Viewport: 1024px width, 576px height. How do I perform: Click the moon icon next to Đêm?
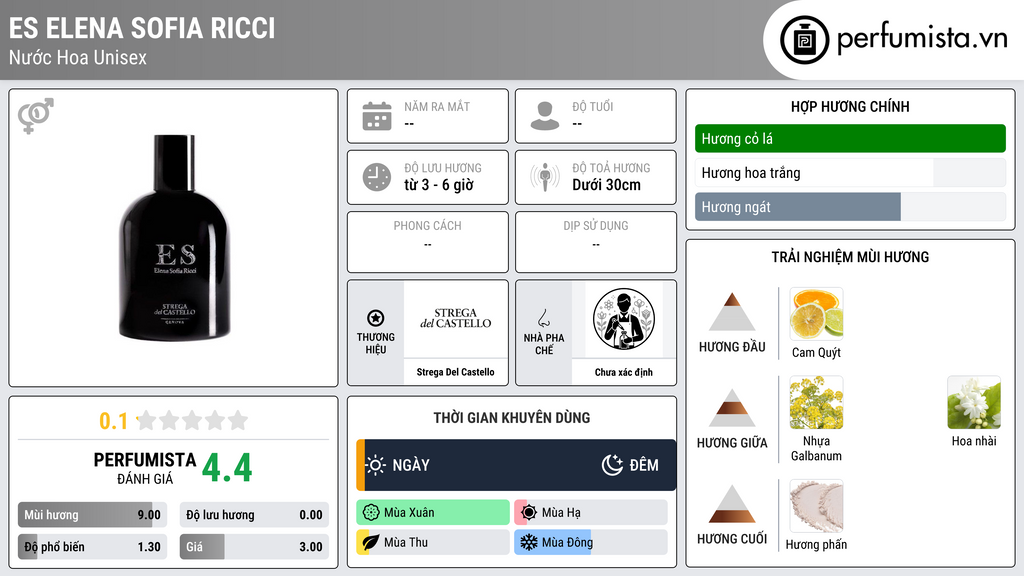coord(612,465)
